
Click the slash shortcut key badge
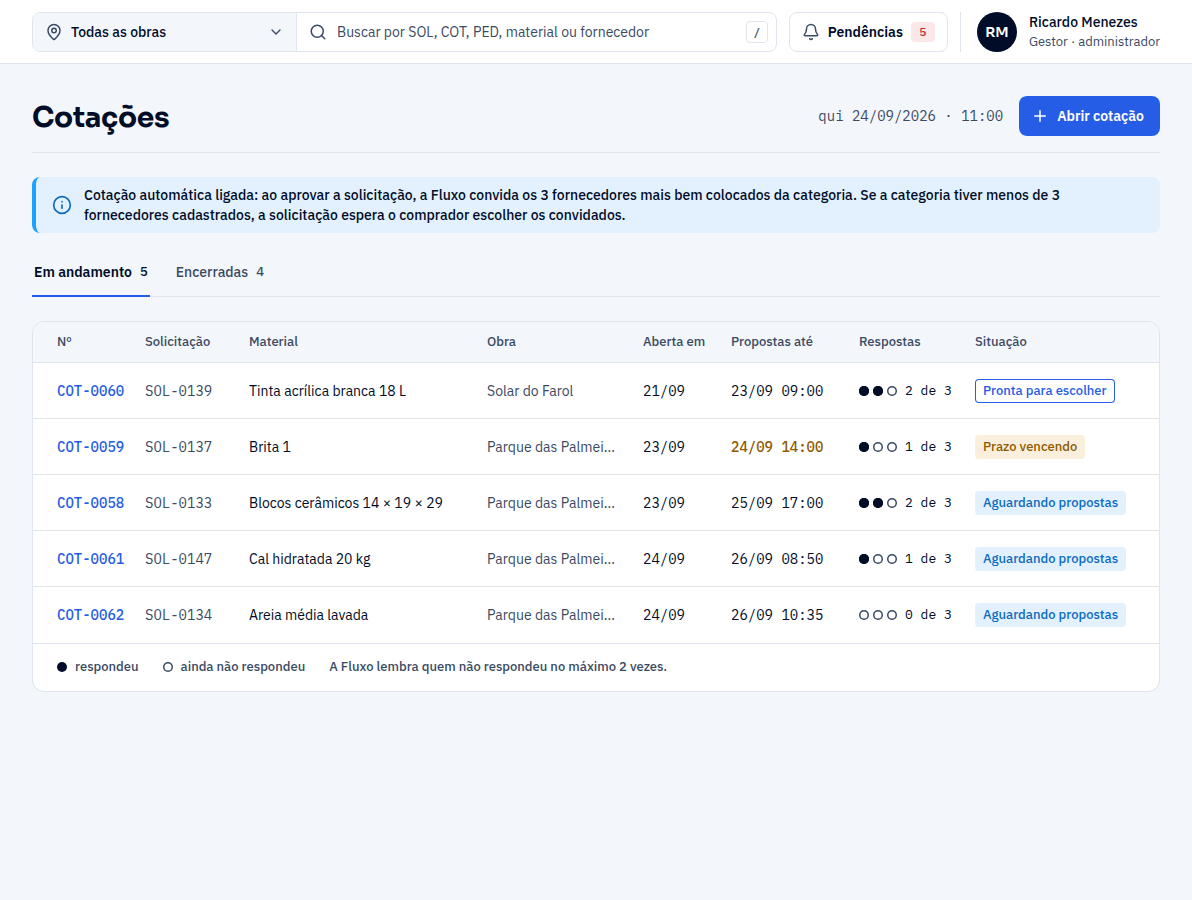coord(756,33)
